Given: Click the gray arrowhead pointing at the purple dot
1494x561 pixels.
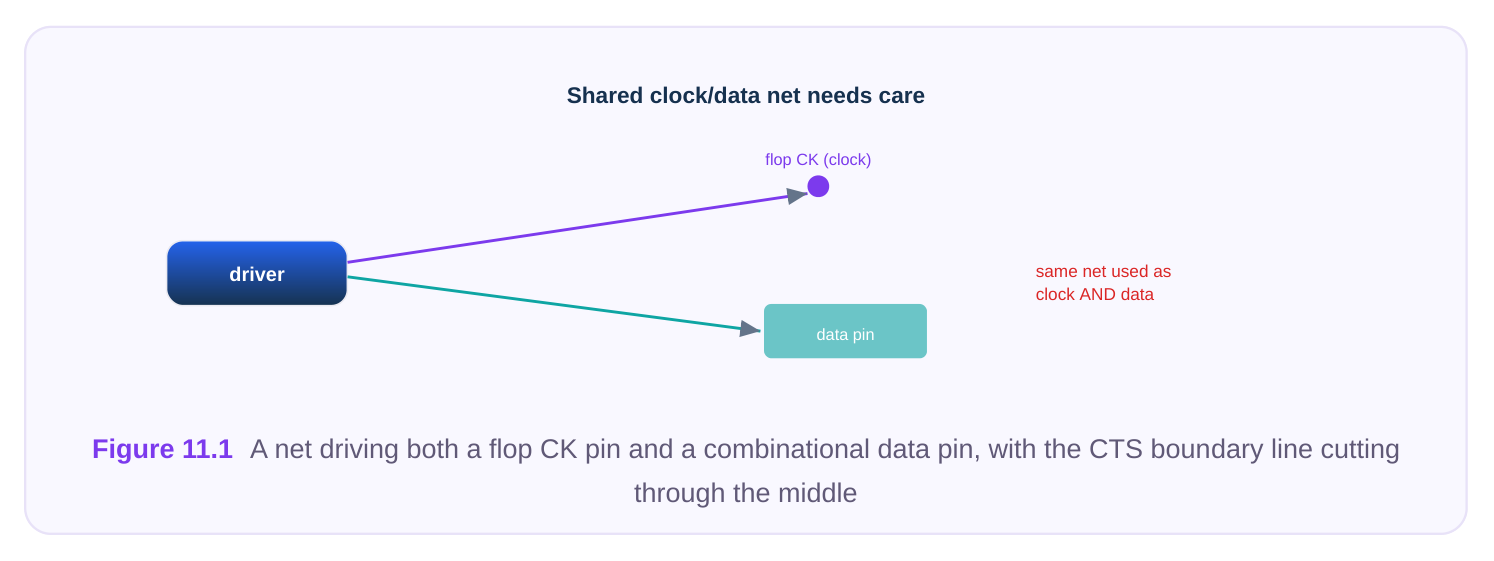Looking at the screenshot, I should (x=797, y=196).
